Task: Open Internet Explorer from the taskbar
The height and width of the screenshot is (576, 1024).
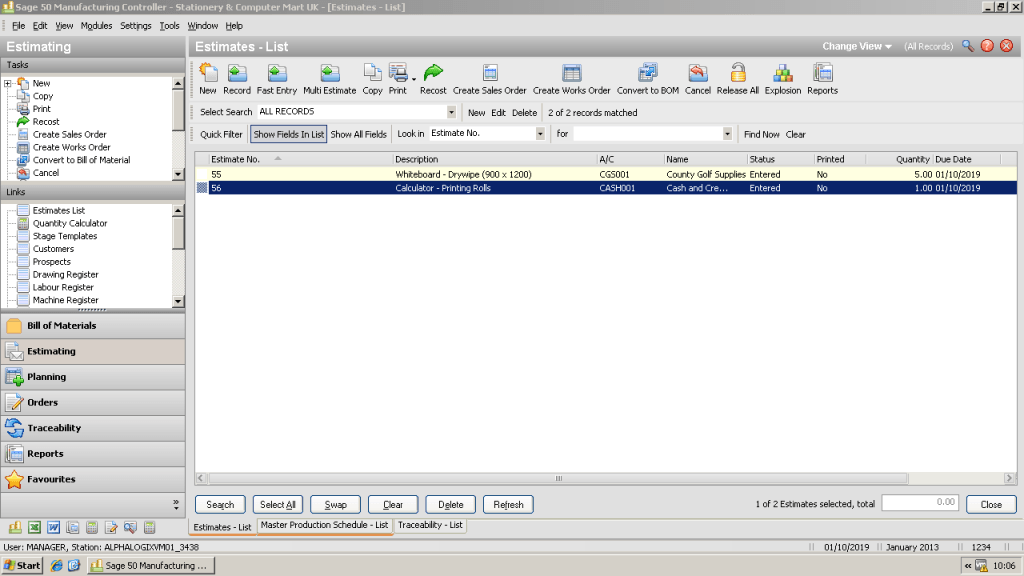Action: point(57,566)
